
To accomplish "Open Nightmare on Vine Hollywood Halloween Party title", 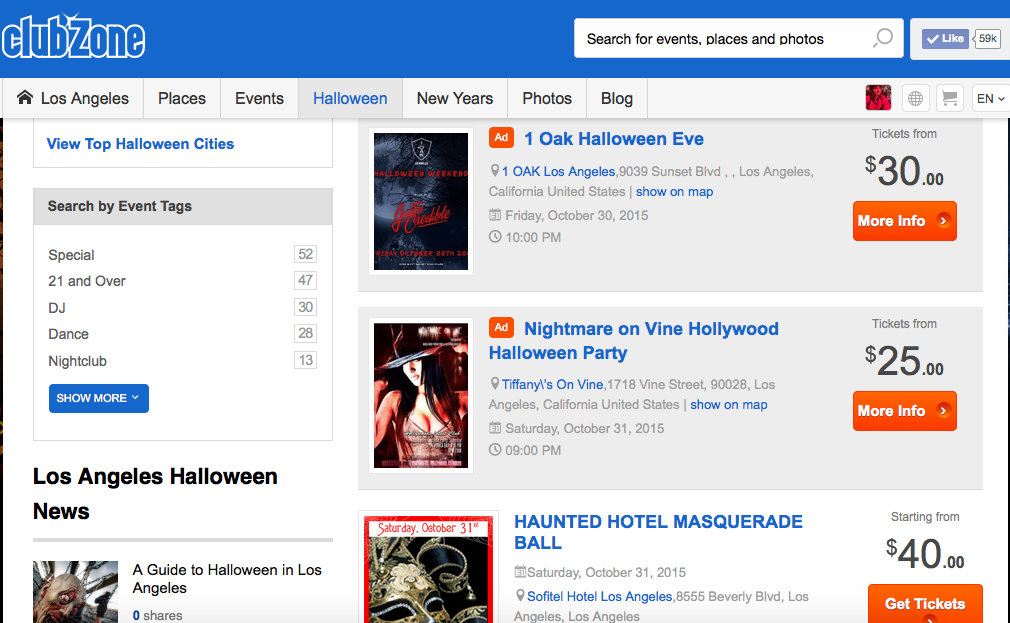I will click(634, 341).
